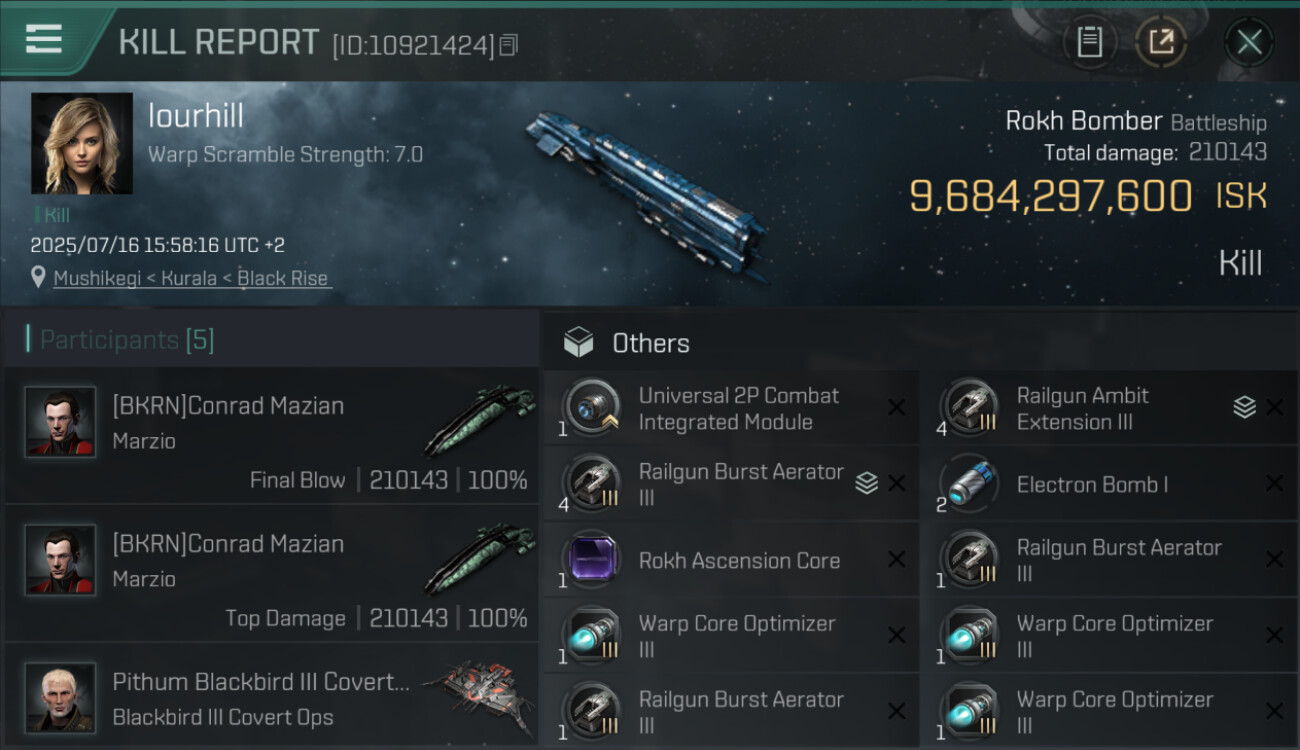Open the hamburger main menu
The width and height of the screenshot is (1300, 750).
(44, 40)
